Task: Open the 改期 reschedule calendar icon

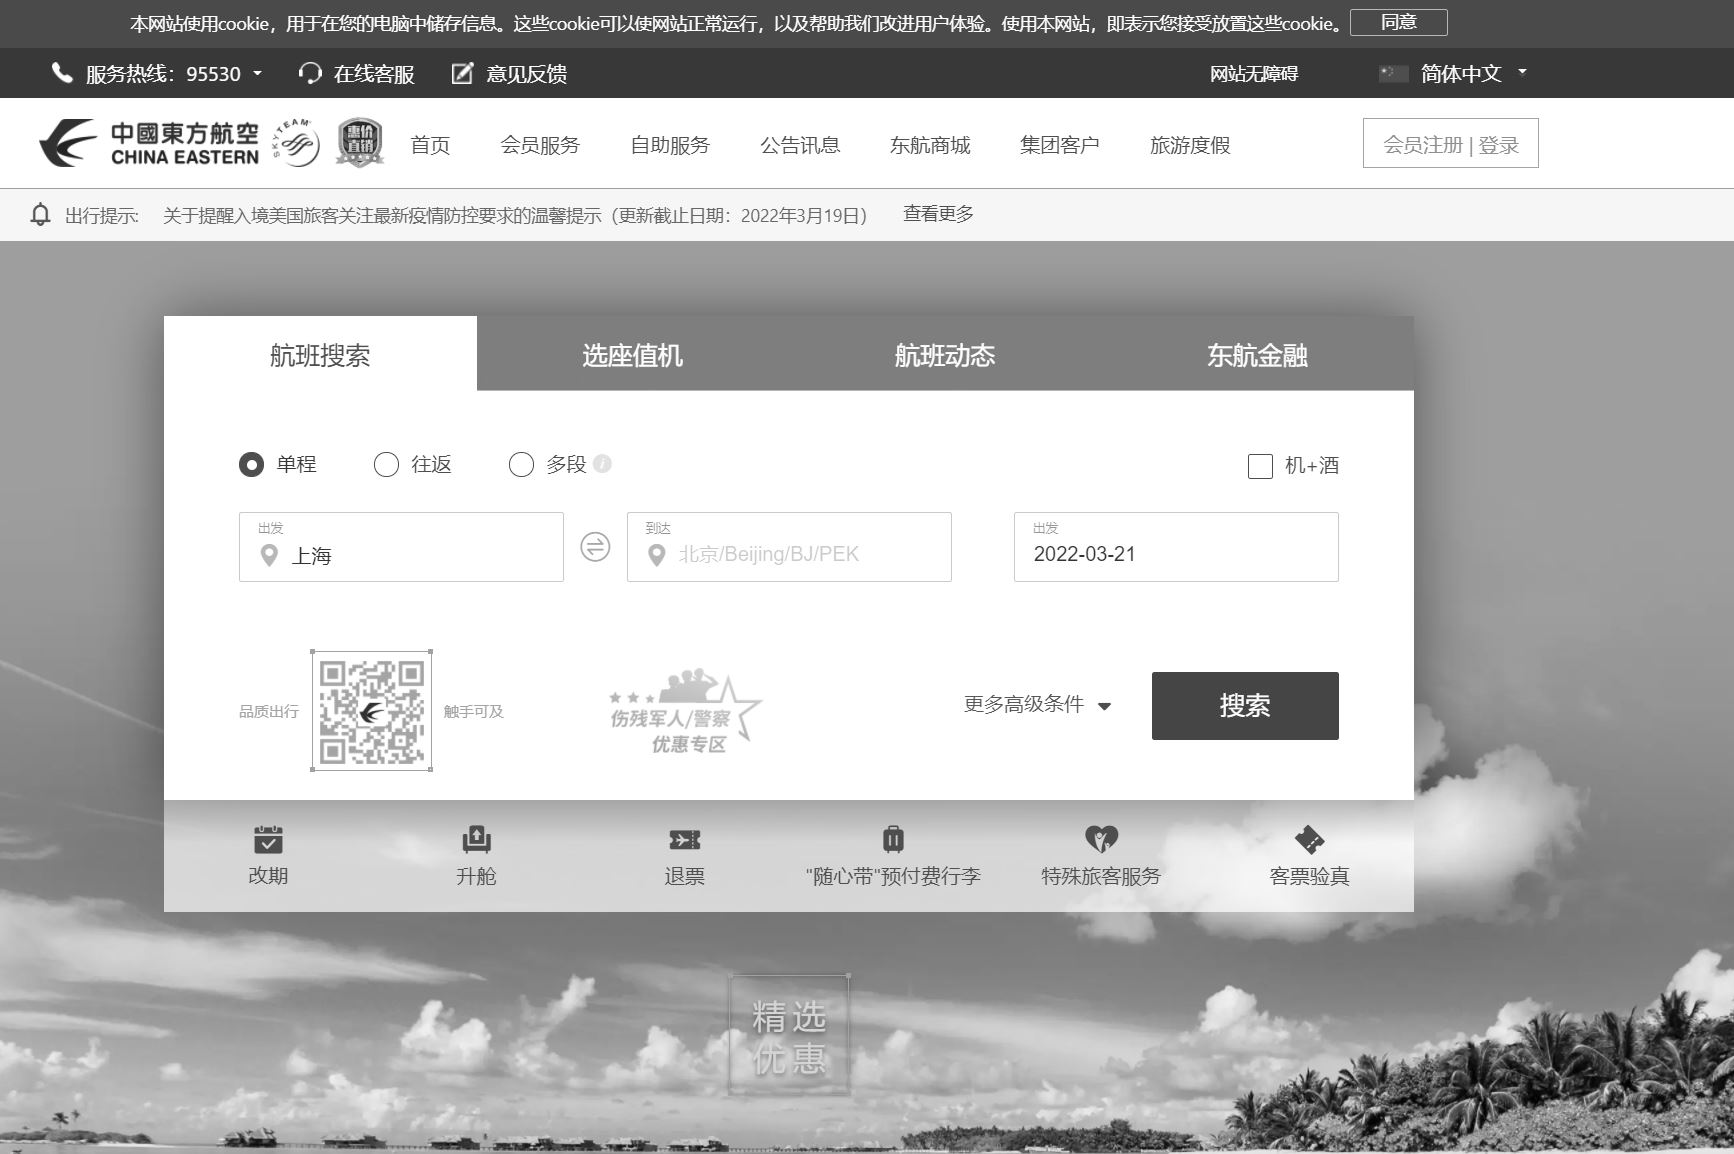Action: point(268,839)
